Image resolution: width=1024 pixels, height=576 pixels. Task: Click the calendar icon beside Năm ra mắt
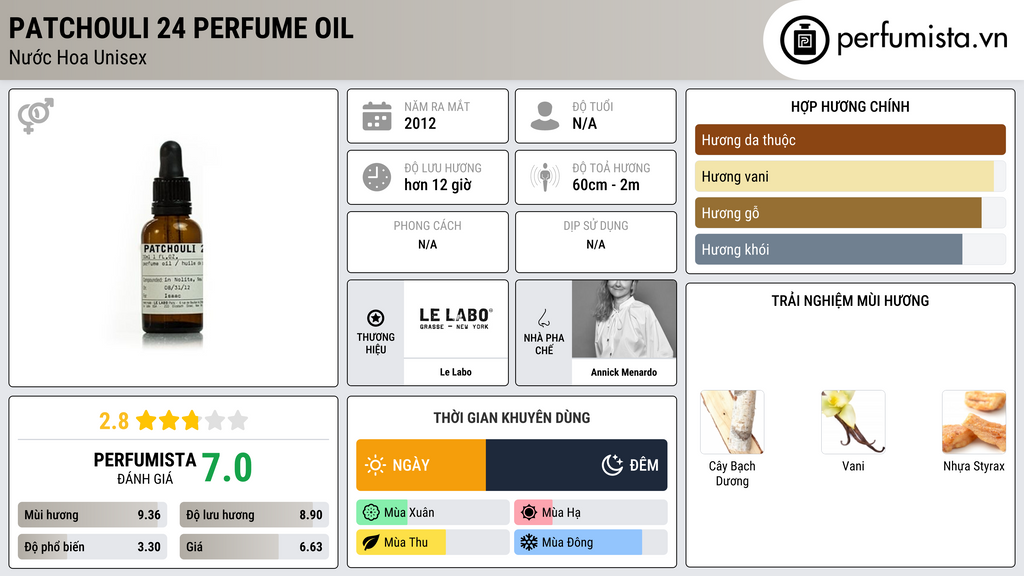[377, 116]
